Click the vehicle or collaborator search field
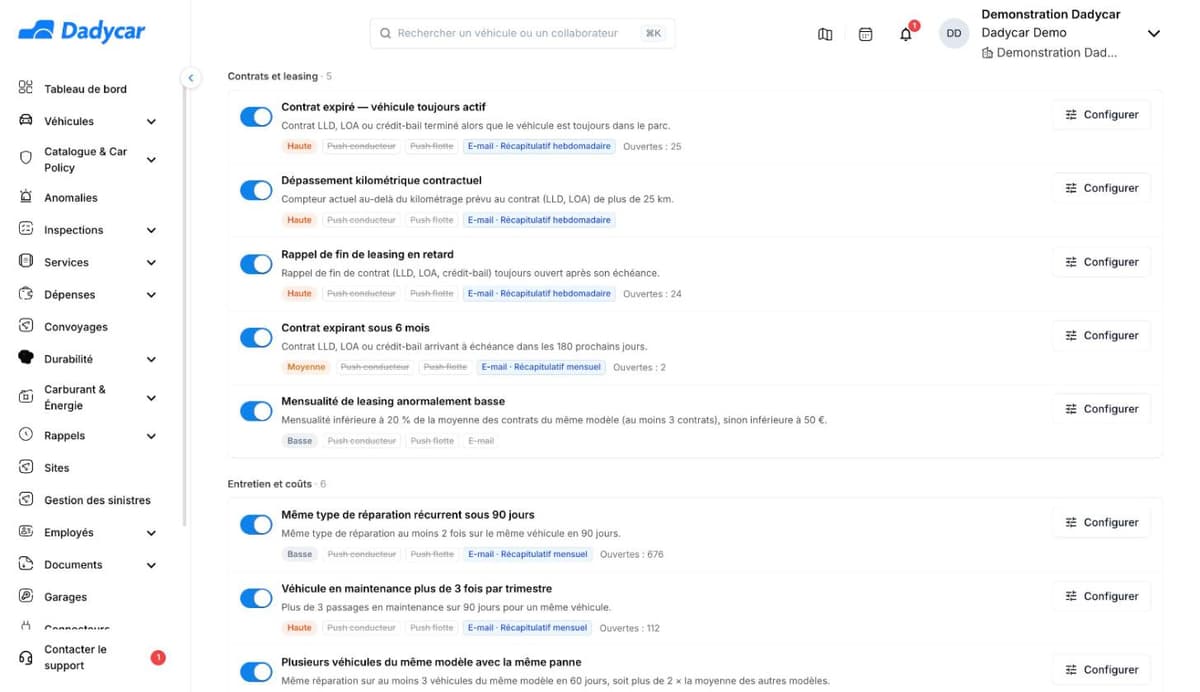Viewport: 1200px width, 692px height. coord(522,33)
